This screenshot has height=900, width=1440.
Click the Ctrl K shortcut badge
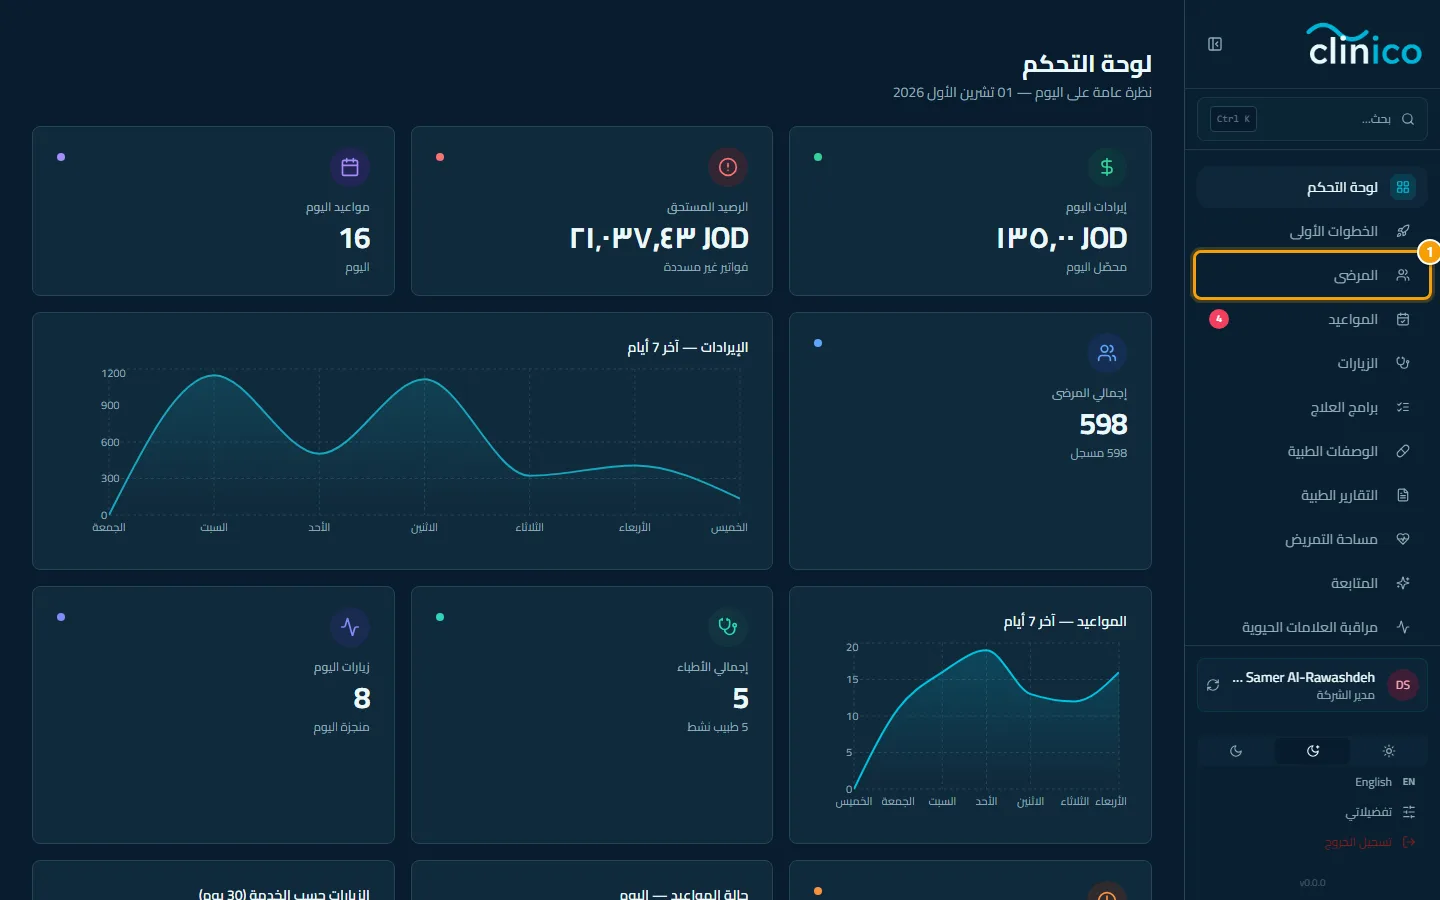(1233, 119)
